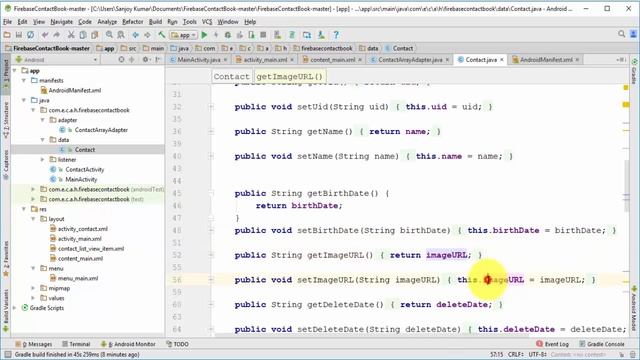
Task: Open the Project panel gear settings
Action: pos(146,60)
